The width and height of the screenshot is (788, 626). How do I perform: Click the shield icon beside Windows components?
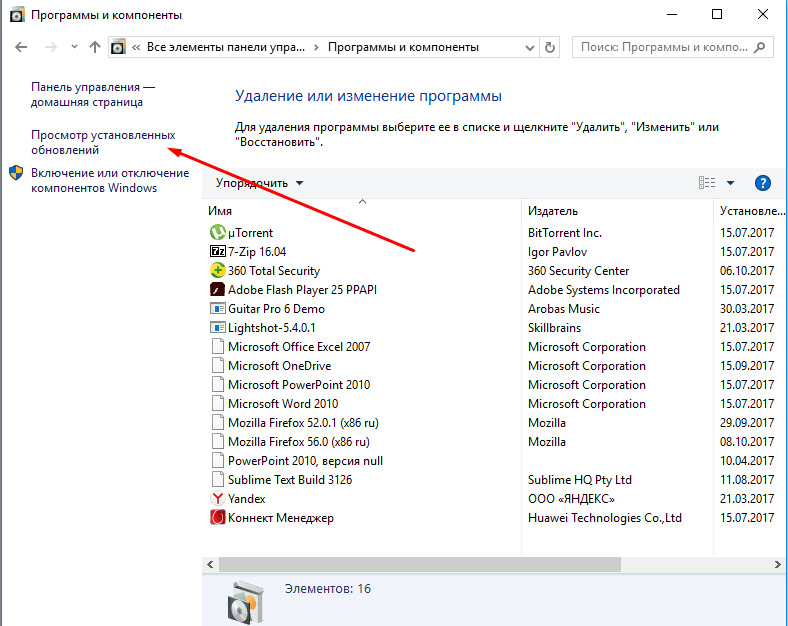tap(17, 173)
